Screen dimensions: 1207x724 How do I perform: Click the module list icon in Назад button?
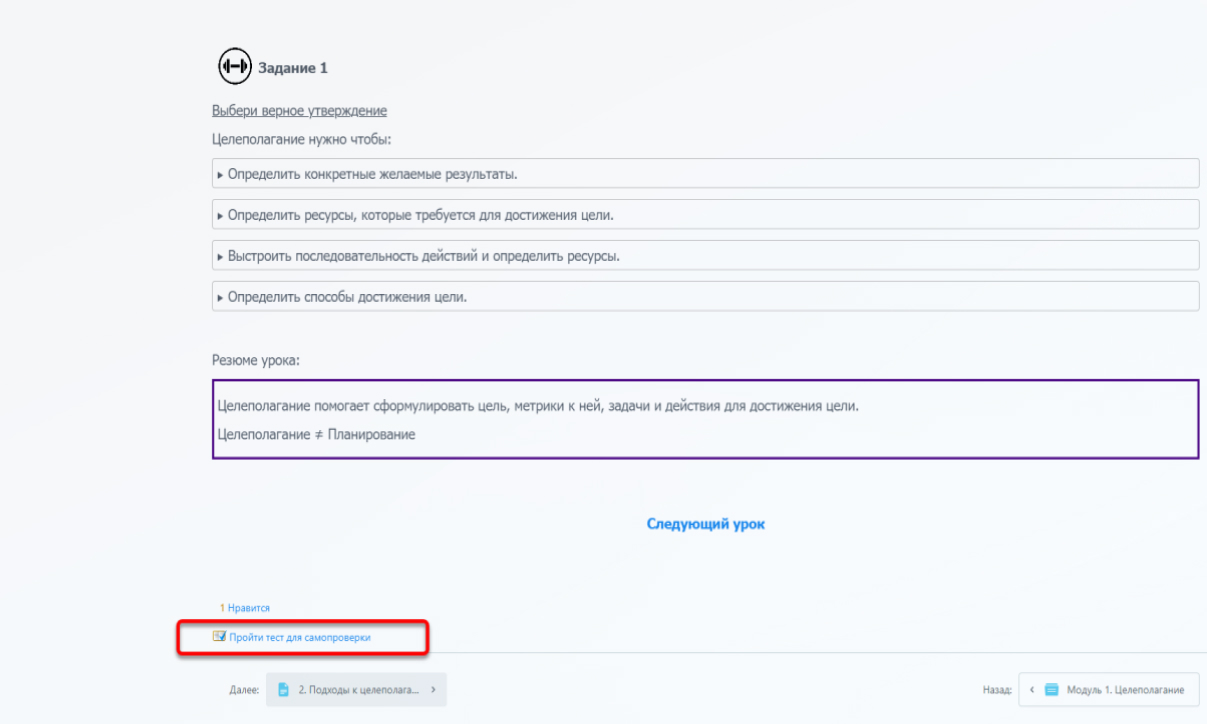point(1052,690)
